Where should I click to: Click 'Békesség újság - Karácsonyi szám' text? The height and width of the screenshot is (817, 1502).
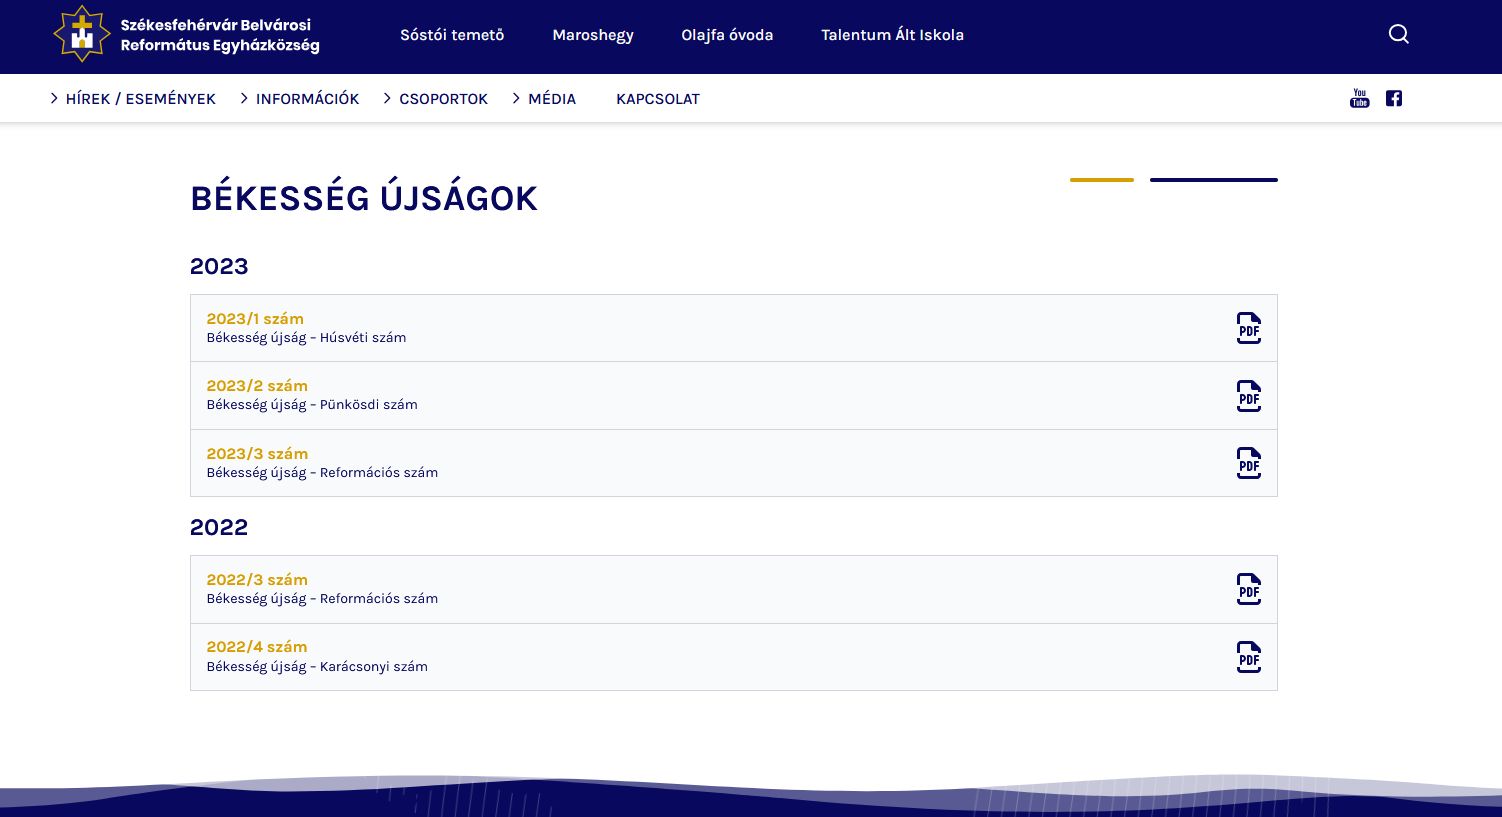tap(317, 667)
